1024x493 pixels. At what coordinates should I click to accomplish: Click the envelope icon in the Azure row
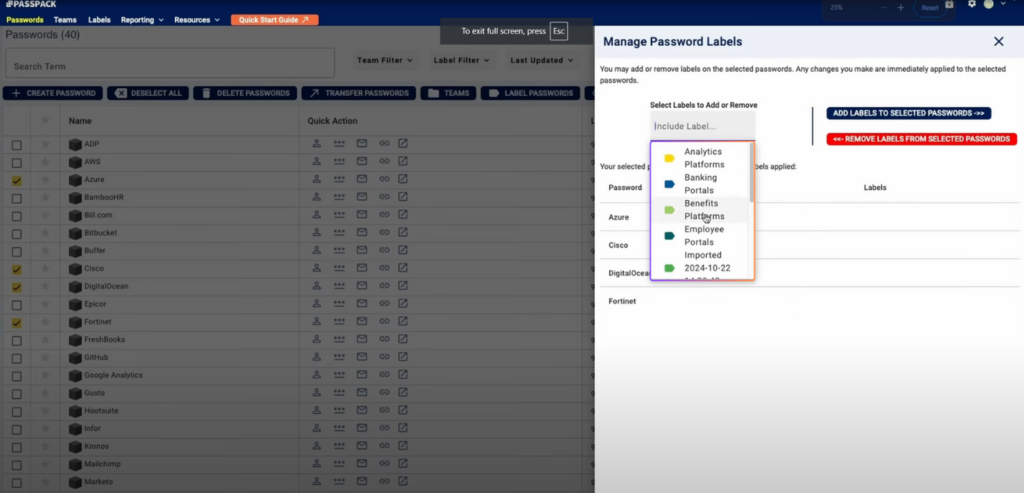362,179
